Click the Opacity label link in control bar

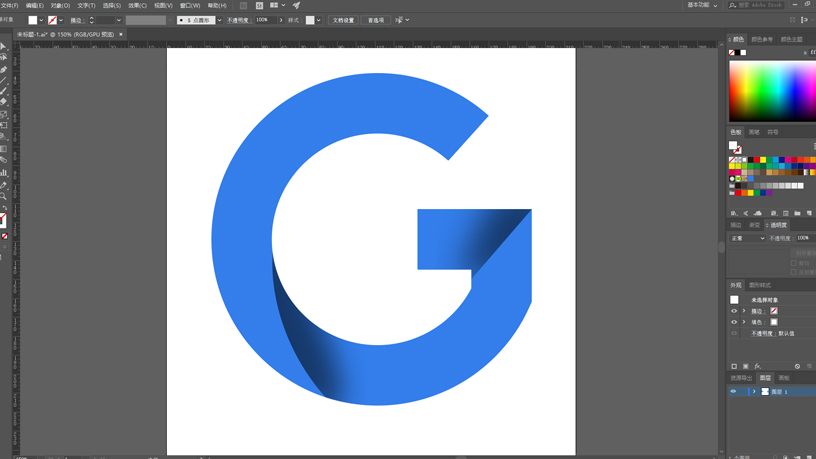coord(239,20)
